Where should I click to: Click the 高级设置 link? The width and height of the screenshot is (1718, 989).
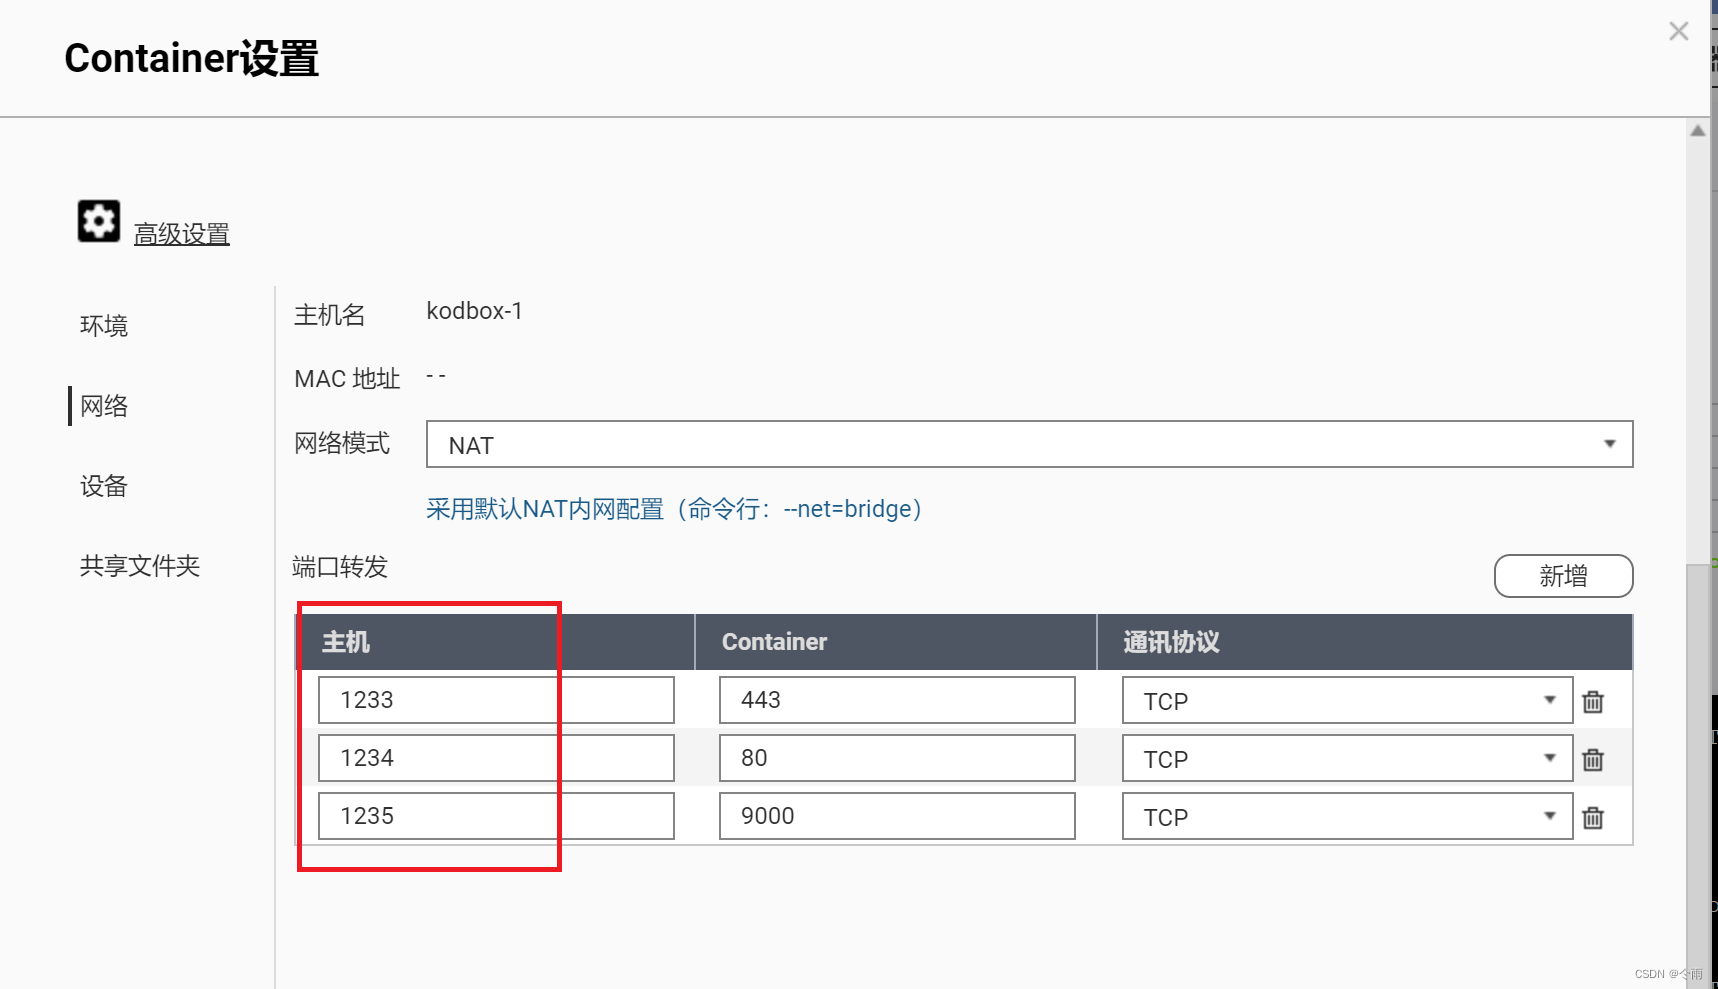[x=182, y=234]
